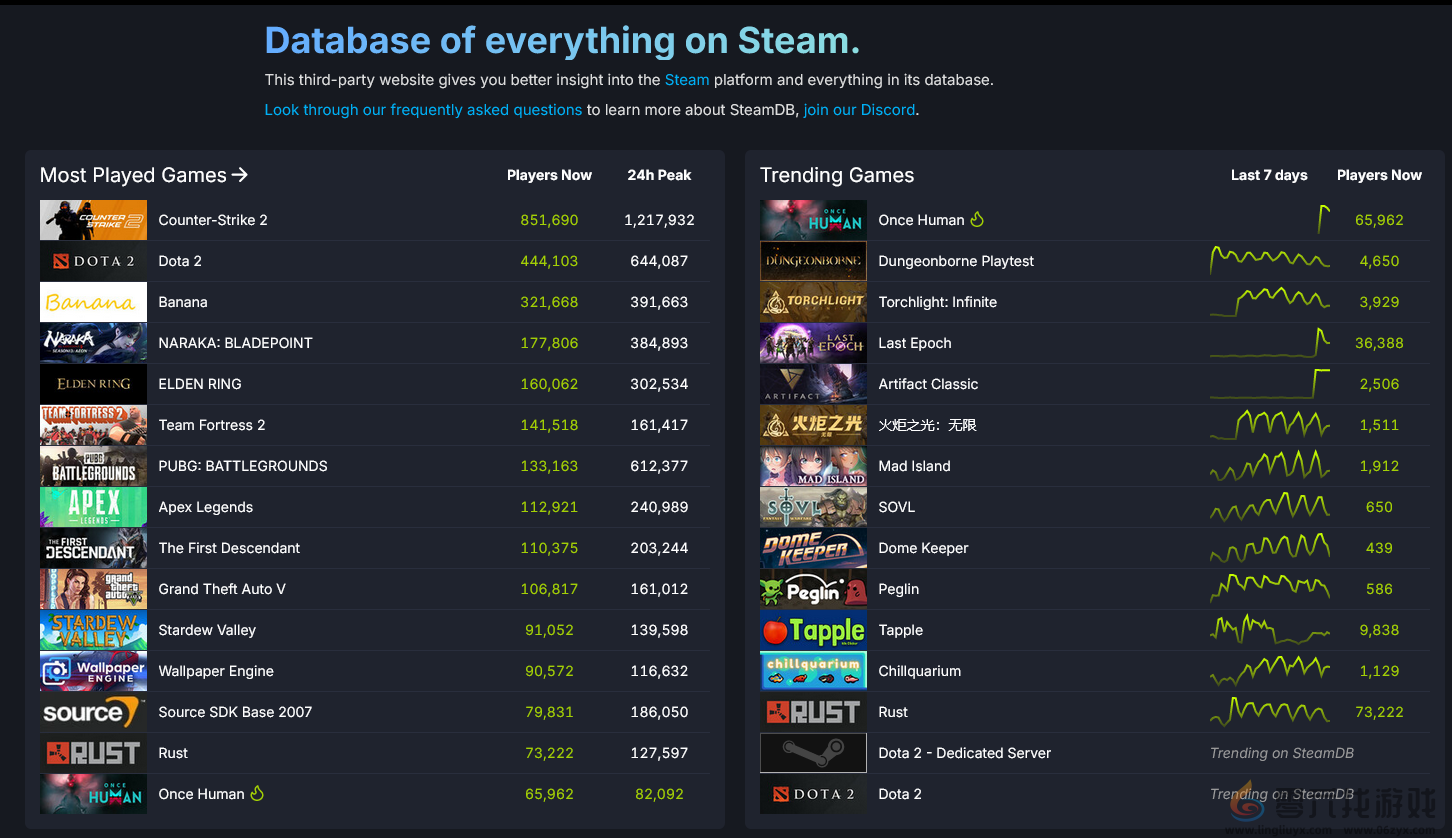Select the Apex Legends game icon
Image resolution: width=1452 pixels, height=838 pixels.
(x=93, y=507)
